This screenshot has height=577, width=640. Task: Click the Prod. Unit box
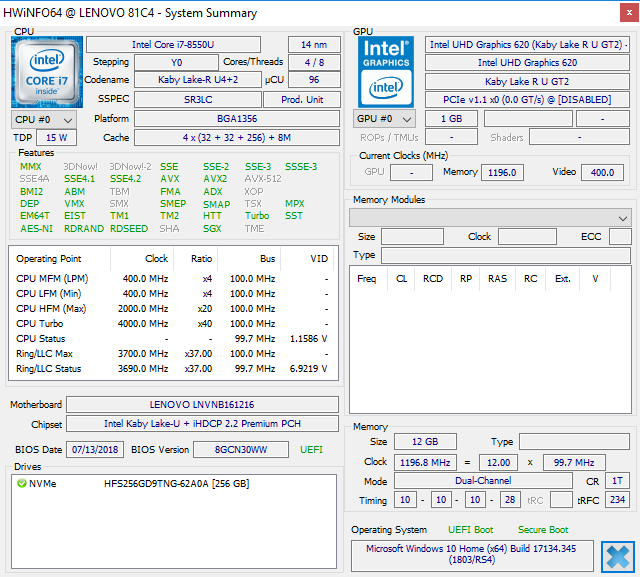click(301, 100)
